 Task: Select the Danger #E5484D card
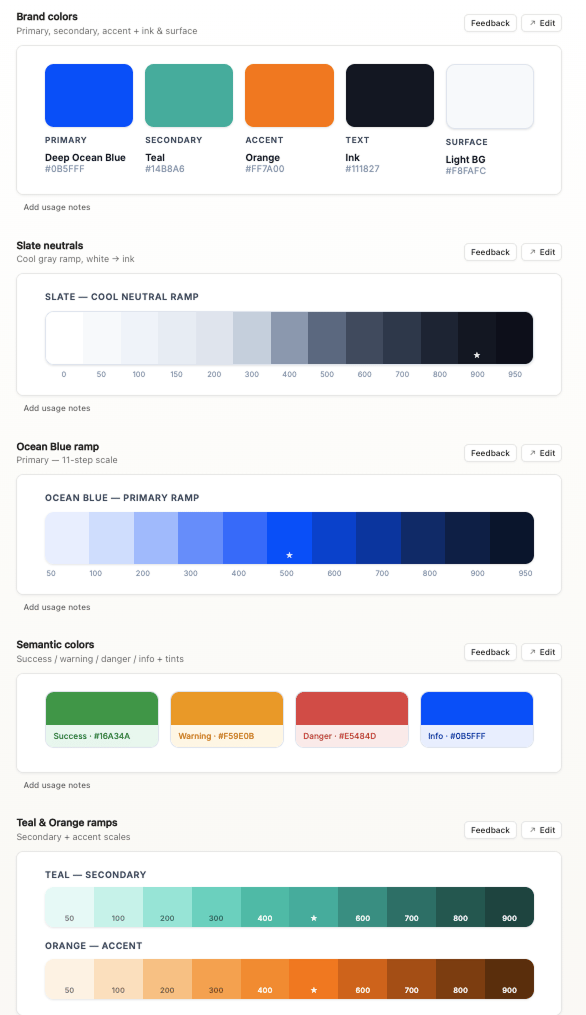click(352, 720)
